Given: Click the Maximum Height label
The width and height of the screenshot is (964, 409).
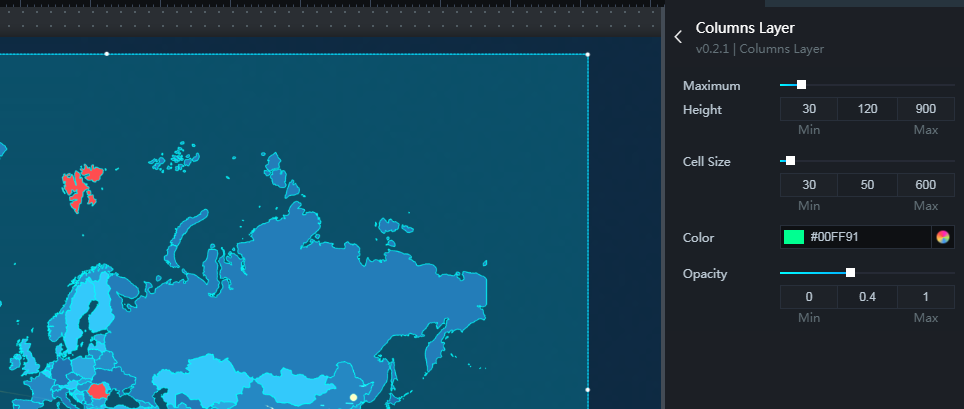Looking at the screenshot, I should [x=711, y=98].
